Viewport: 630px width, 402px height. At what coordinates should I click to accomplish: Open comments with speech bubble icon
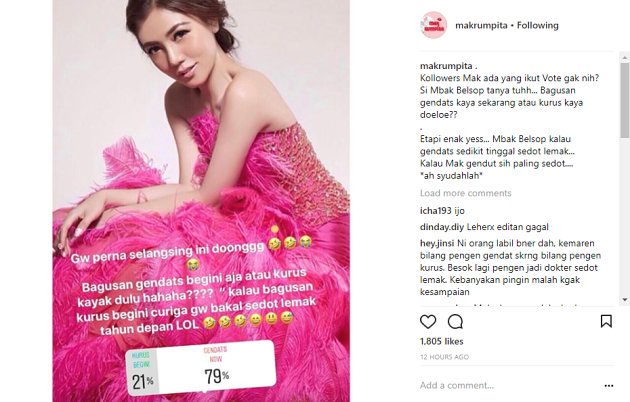click(x=455, y=322)
